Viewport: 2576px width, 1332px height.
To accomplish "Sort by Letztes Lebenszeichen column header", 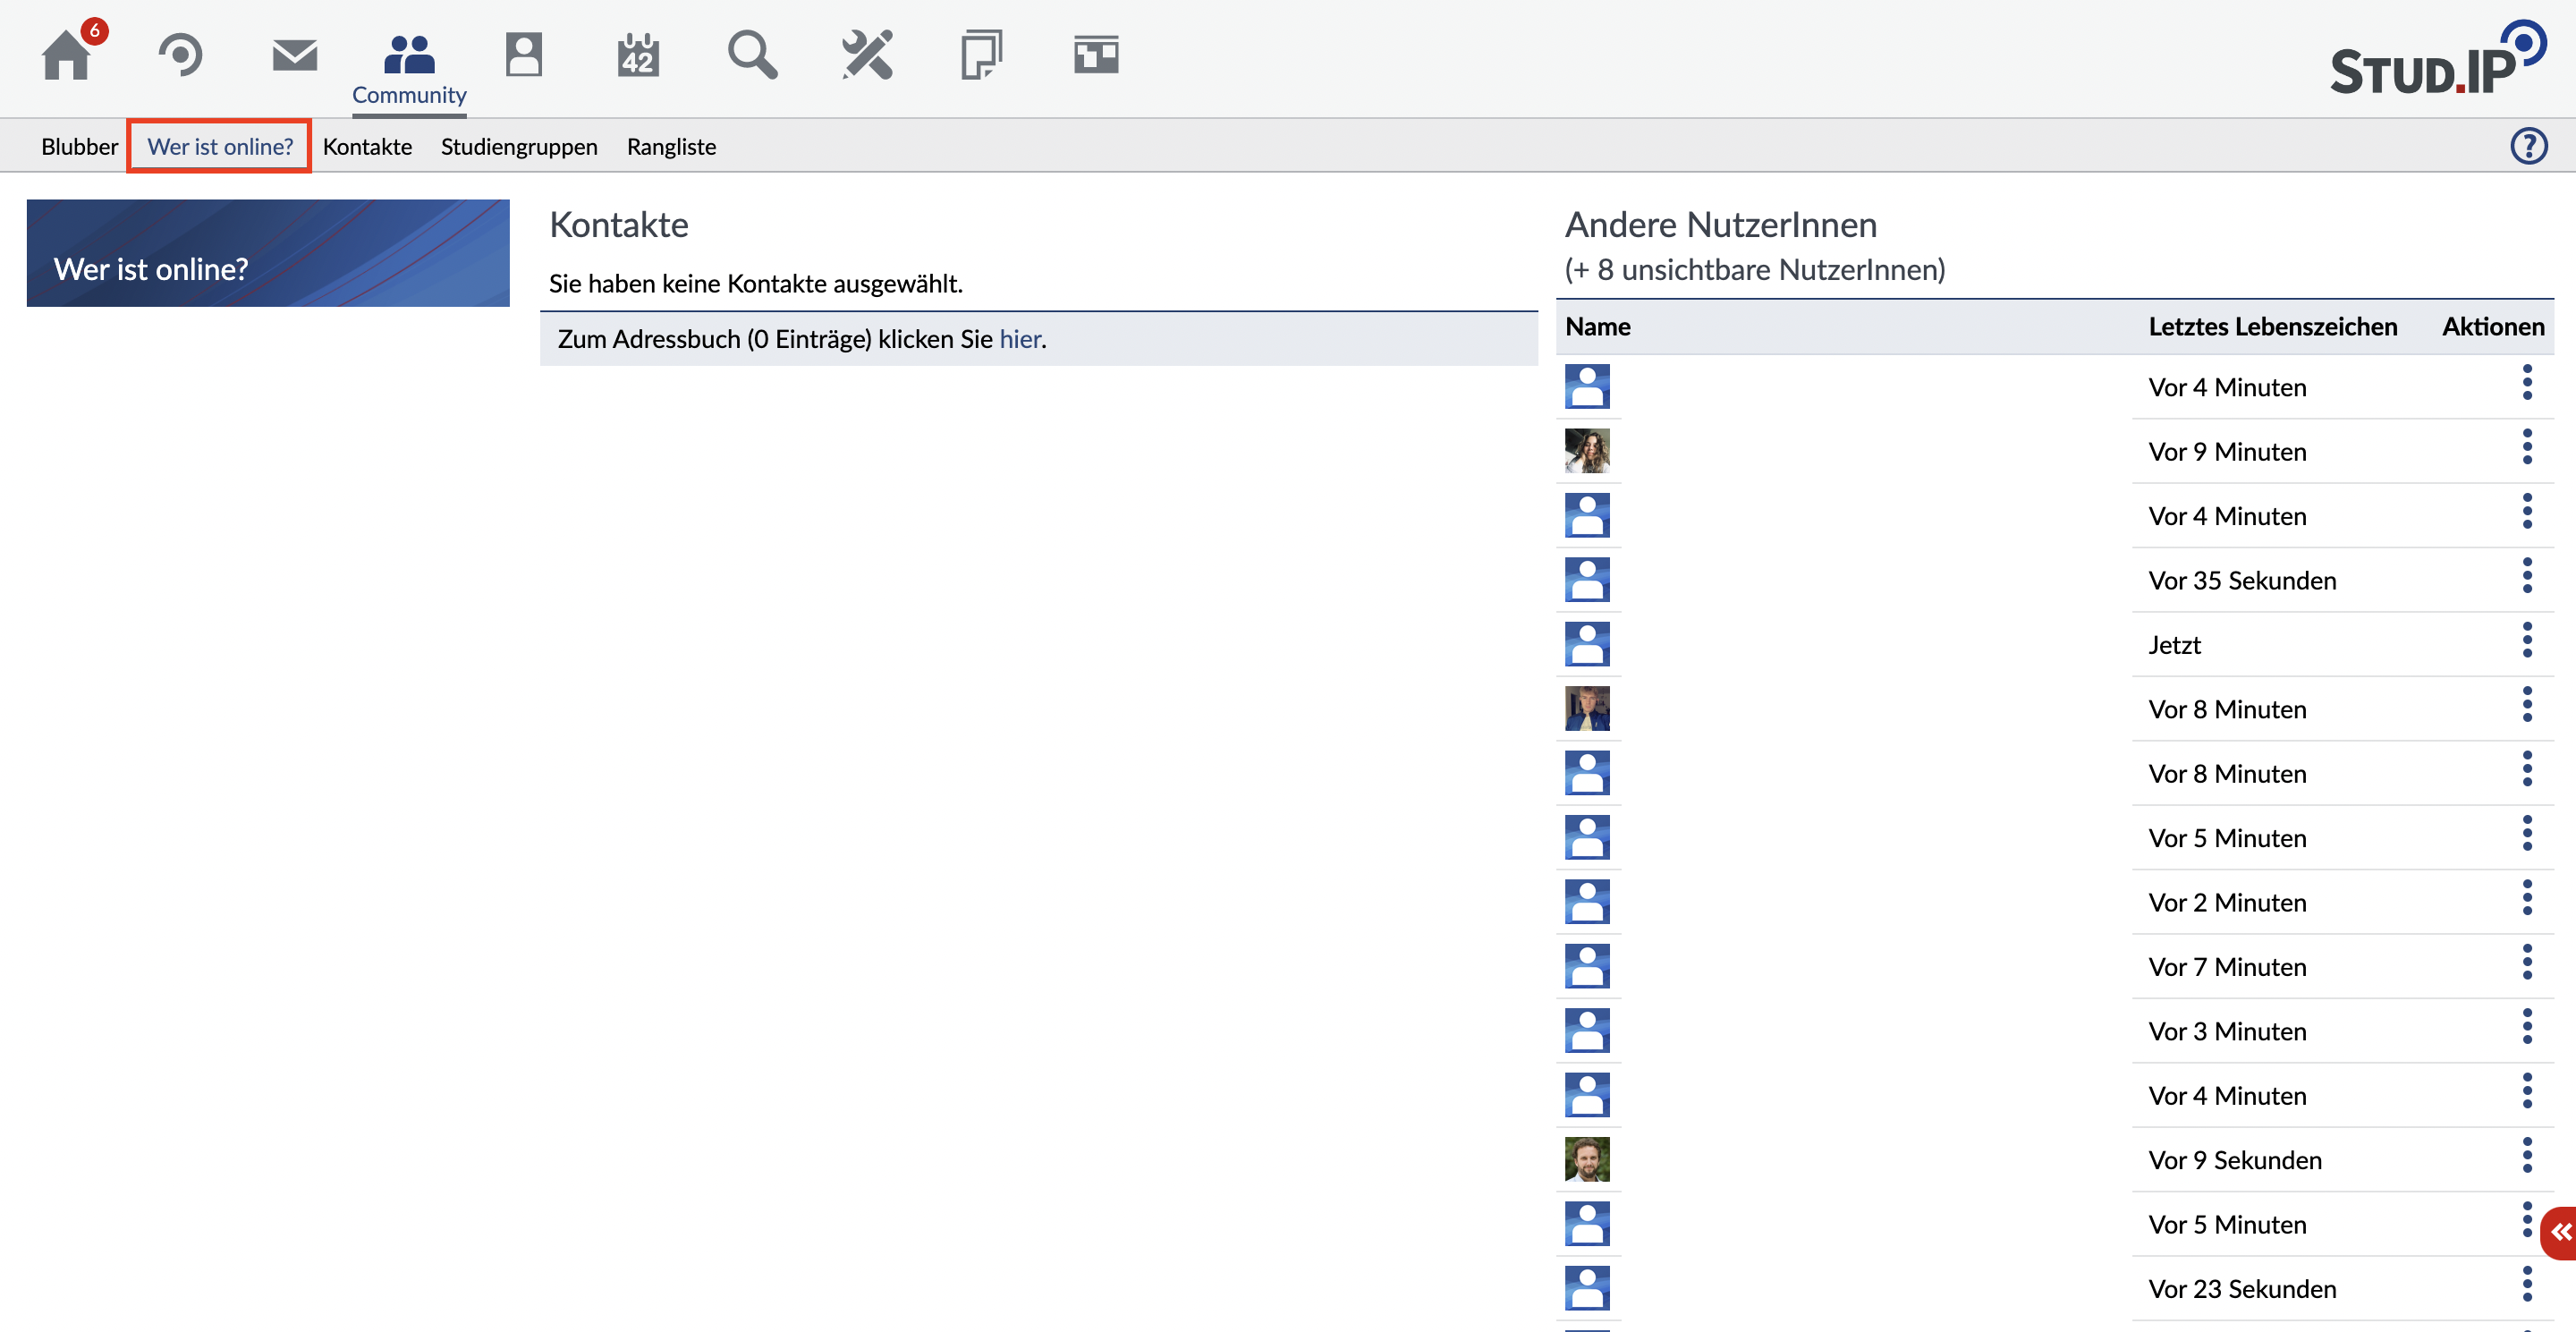I will pos(2272,326).
